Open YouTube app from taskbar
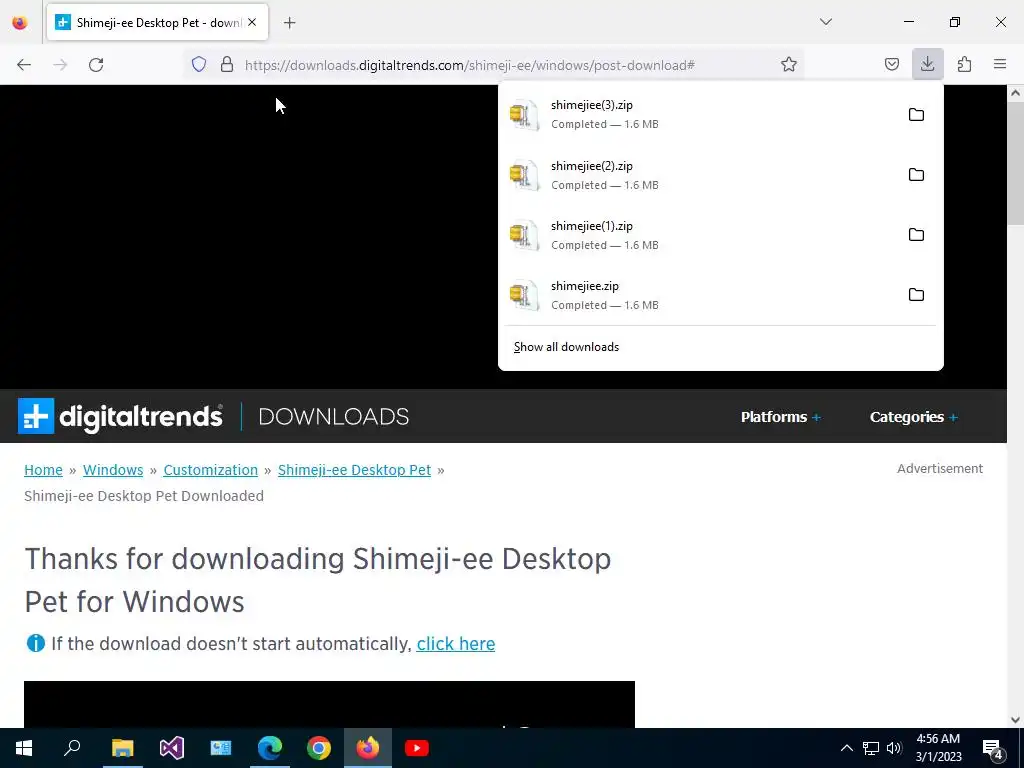This screenshot has height=768, width=1024. coord(417,748)
